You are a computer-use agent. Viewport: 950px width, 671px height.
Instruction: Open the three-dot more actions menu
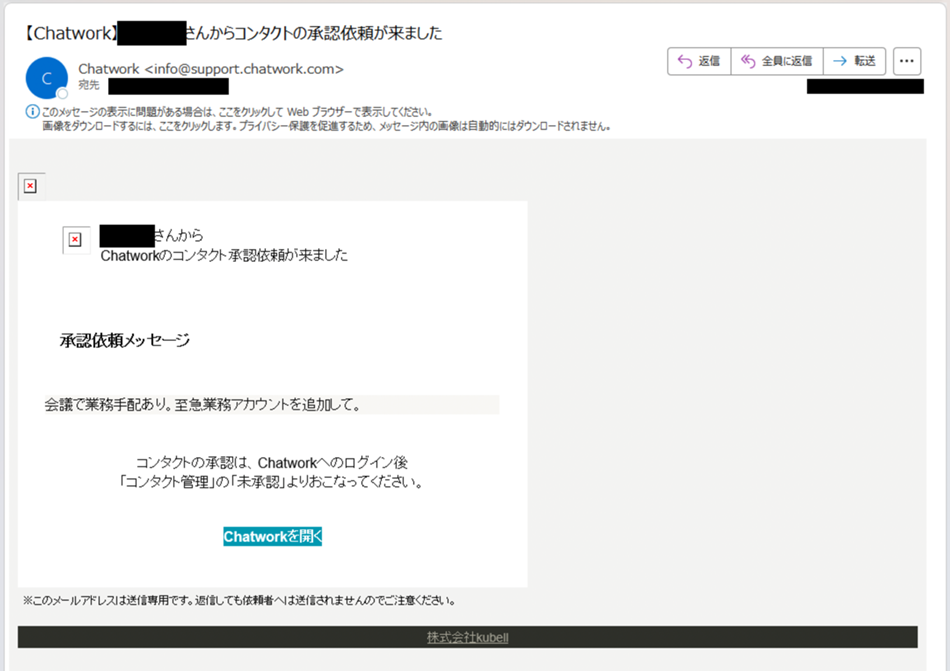[x=906, y=61]
